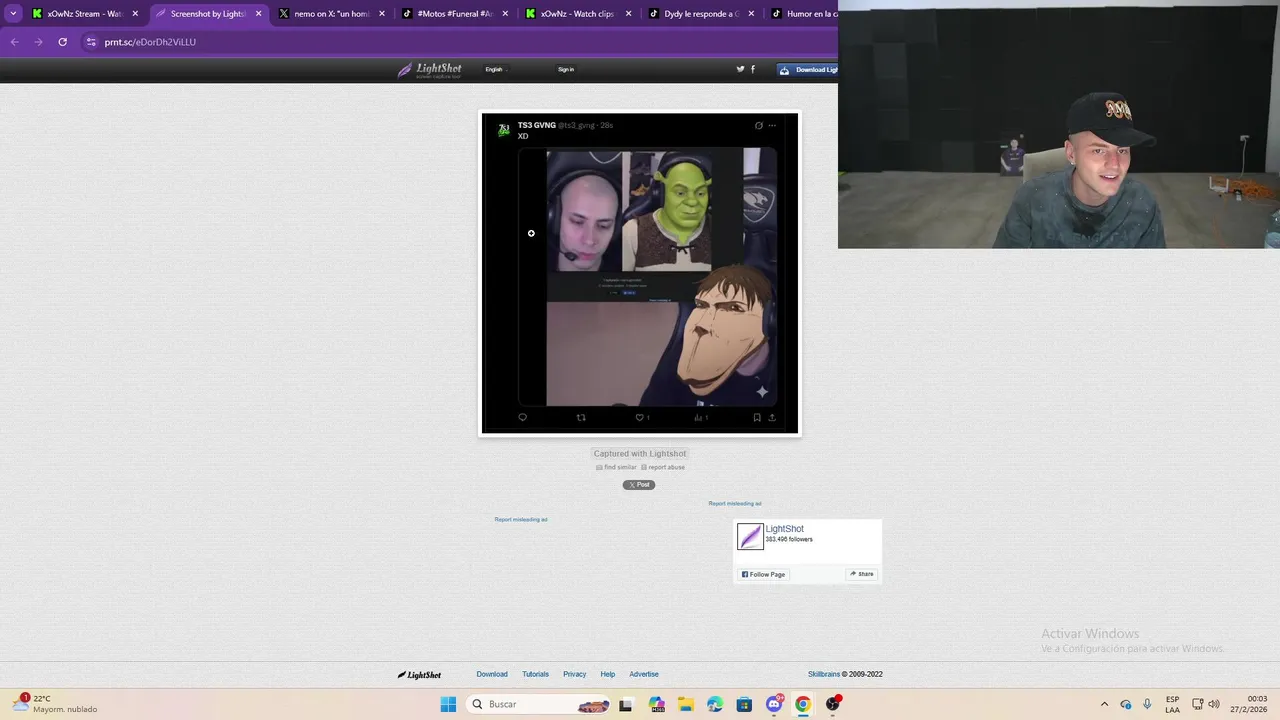The height and width of the screenshot is (720, 1280).
Task: Switch to the xOwNz Watch clips tab
Action: pyautogui.click(x=576, y=14)
